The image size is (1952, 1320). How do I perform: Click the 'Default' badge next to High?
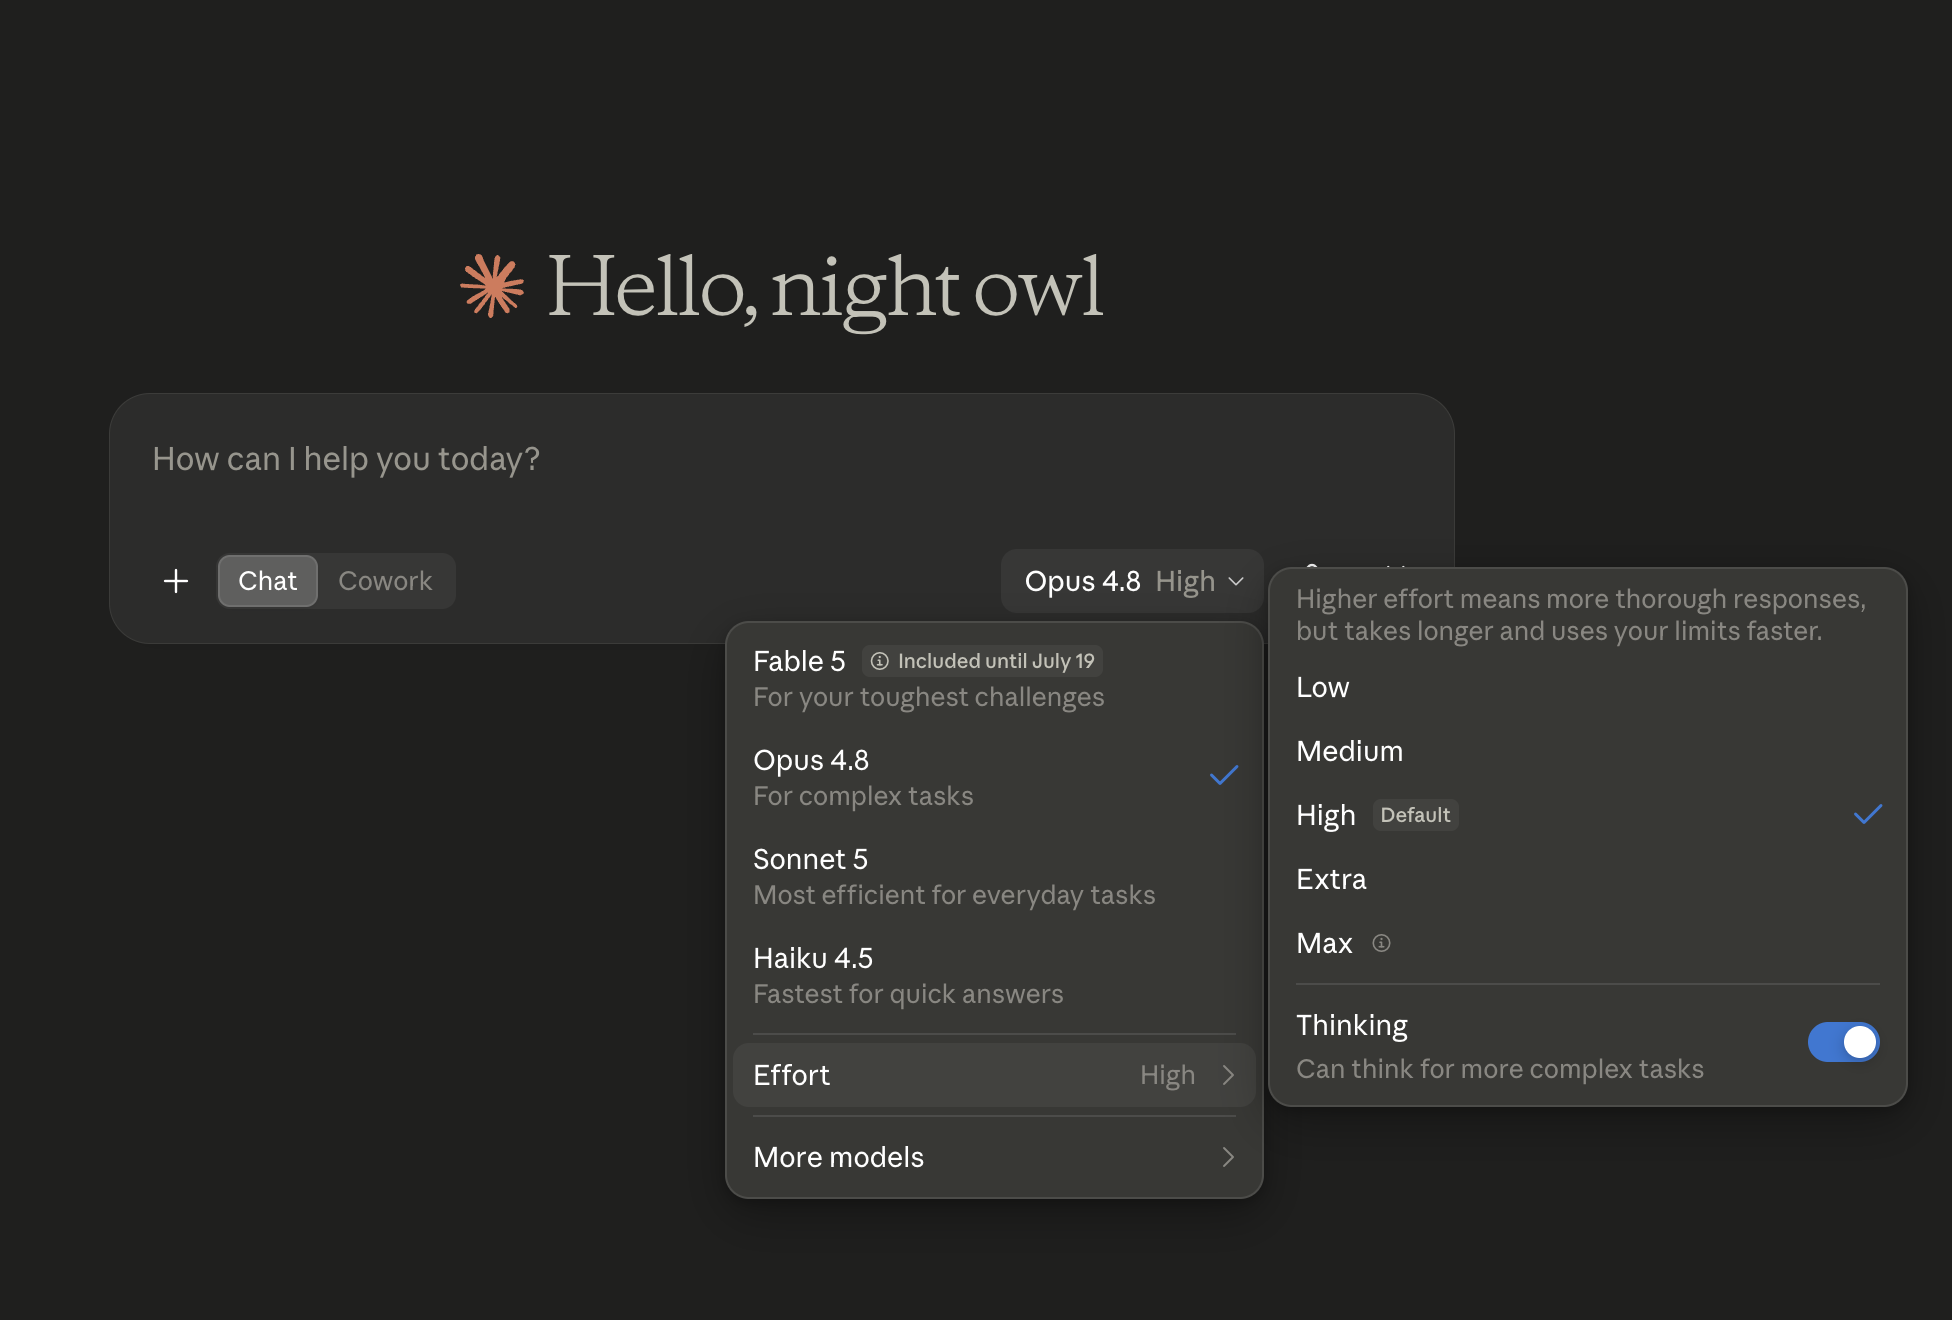1415,815
